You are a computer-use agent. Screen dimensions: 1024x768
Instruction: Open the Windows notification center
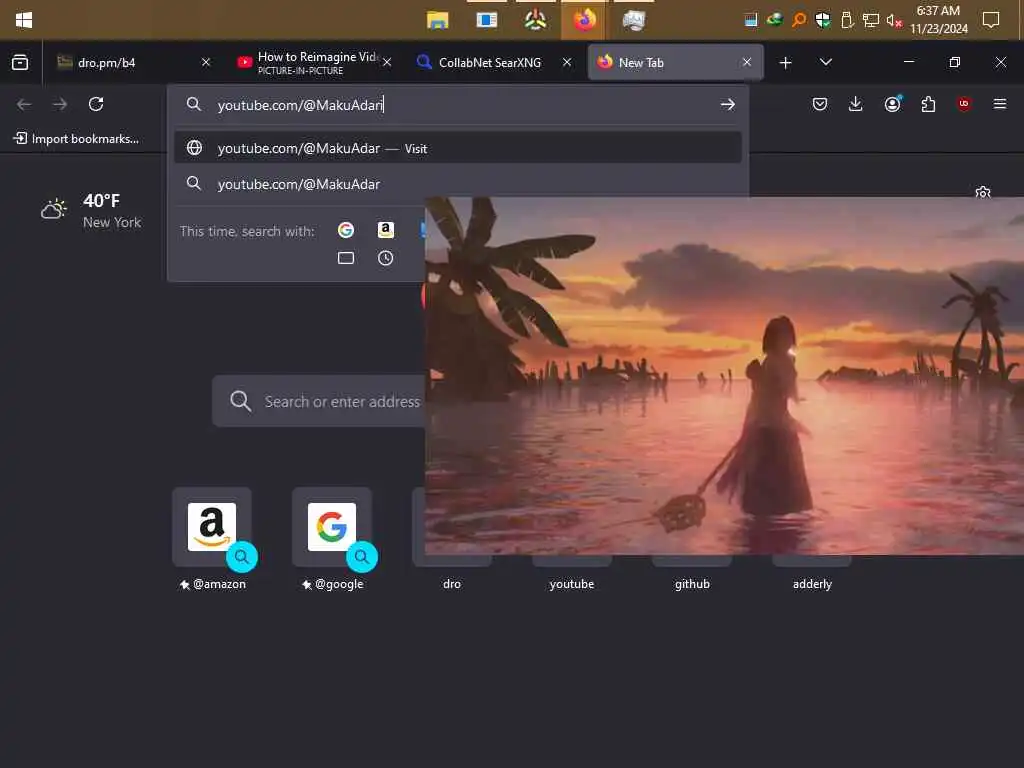click(991, 20)
